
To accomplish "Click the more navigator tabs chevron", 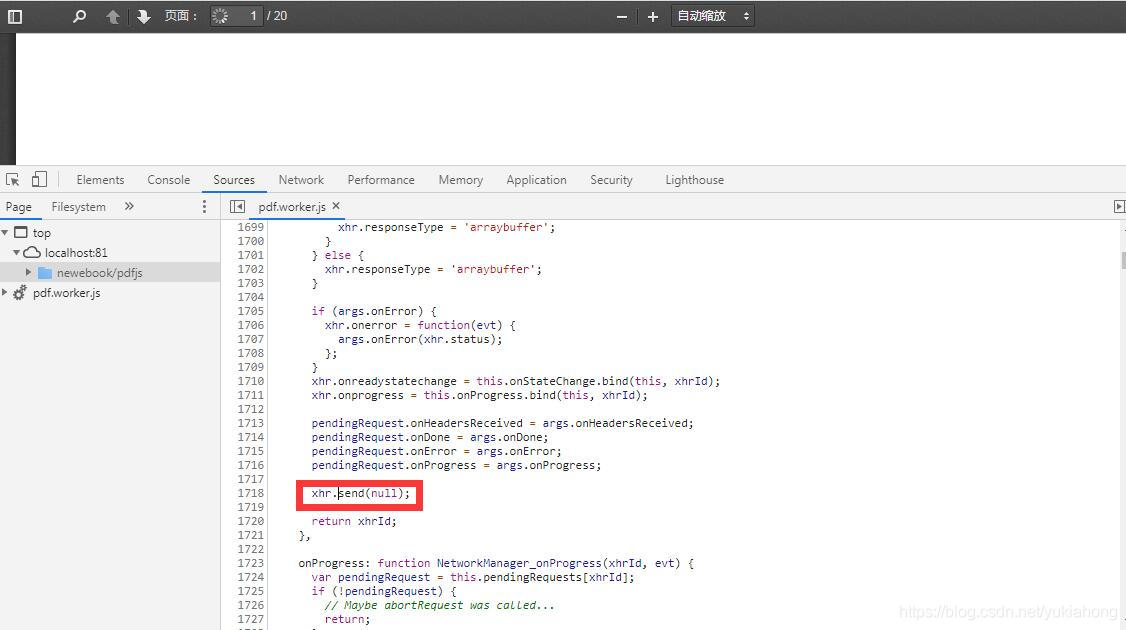I will point(128,206).
